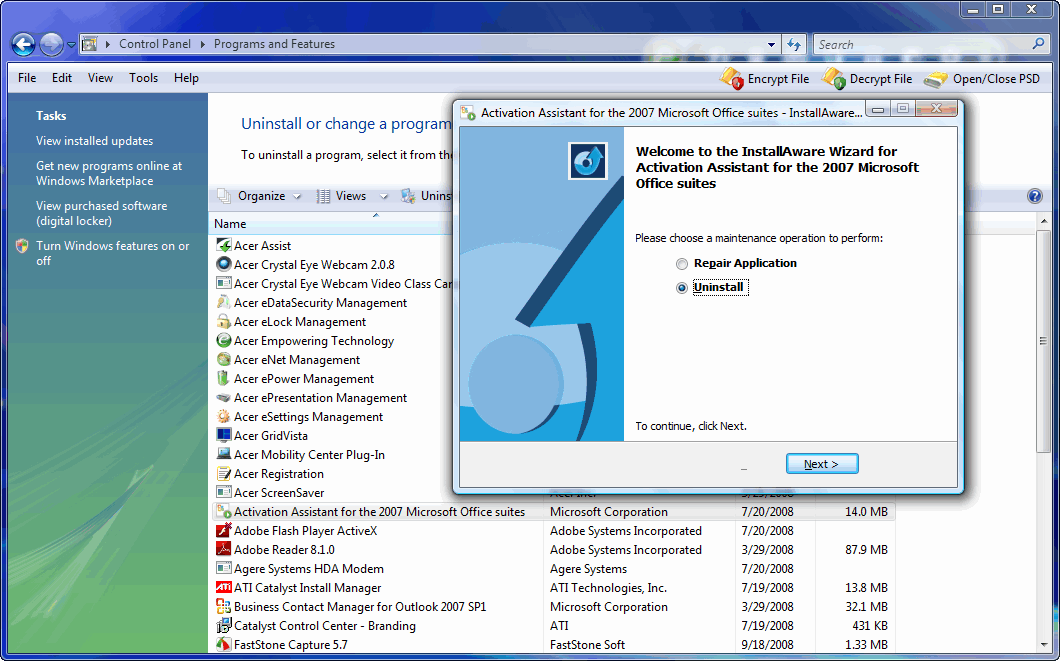Open View installed updates link

point(95,141)
